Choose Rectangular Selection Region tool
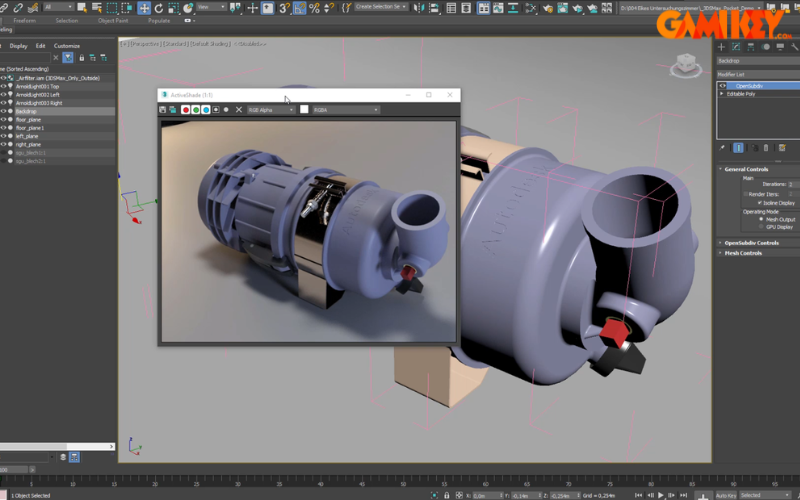The height and width of the screenshot is (500, 800). pyautogui.click(x=112, y=8)
